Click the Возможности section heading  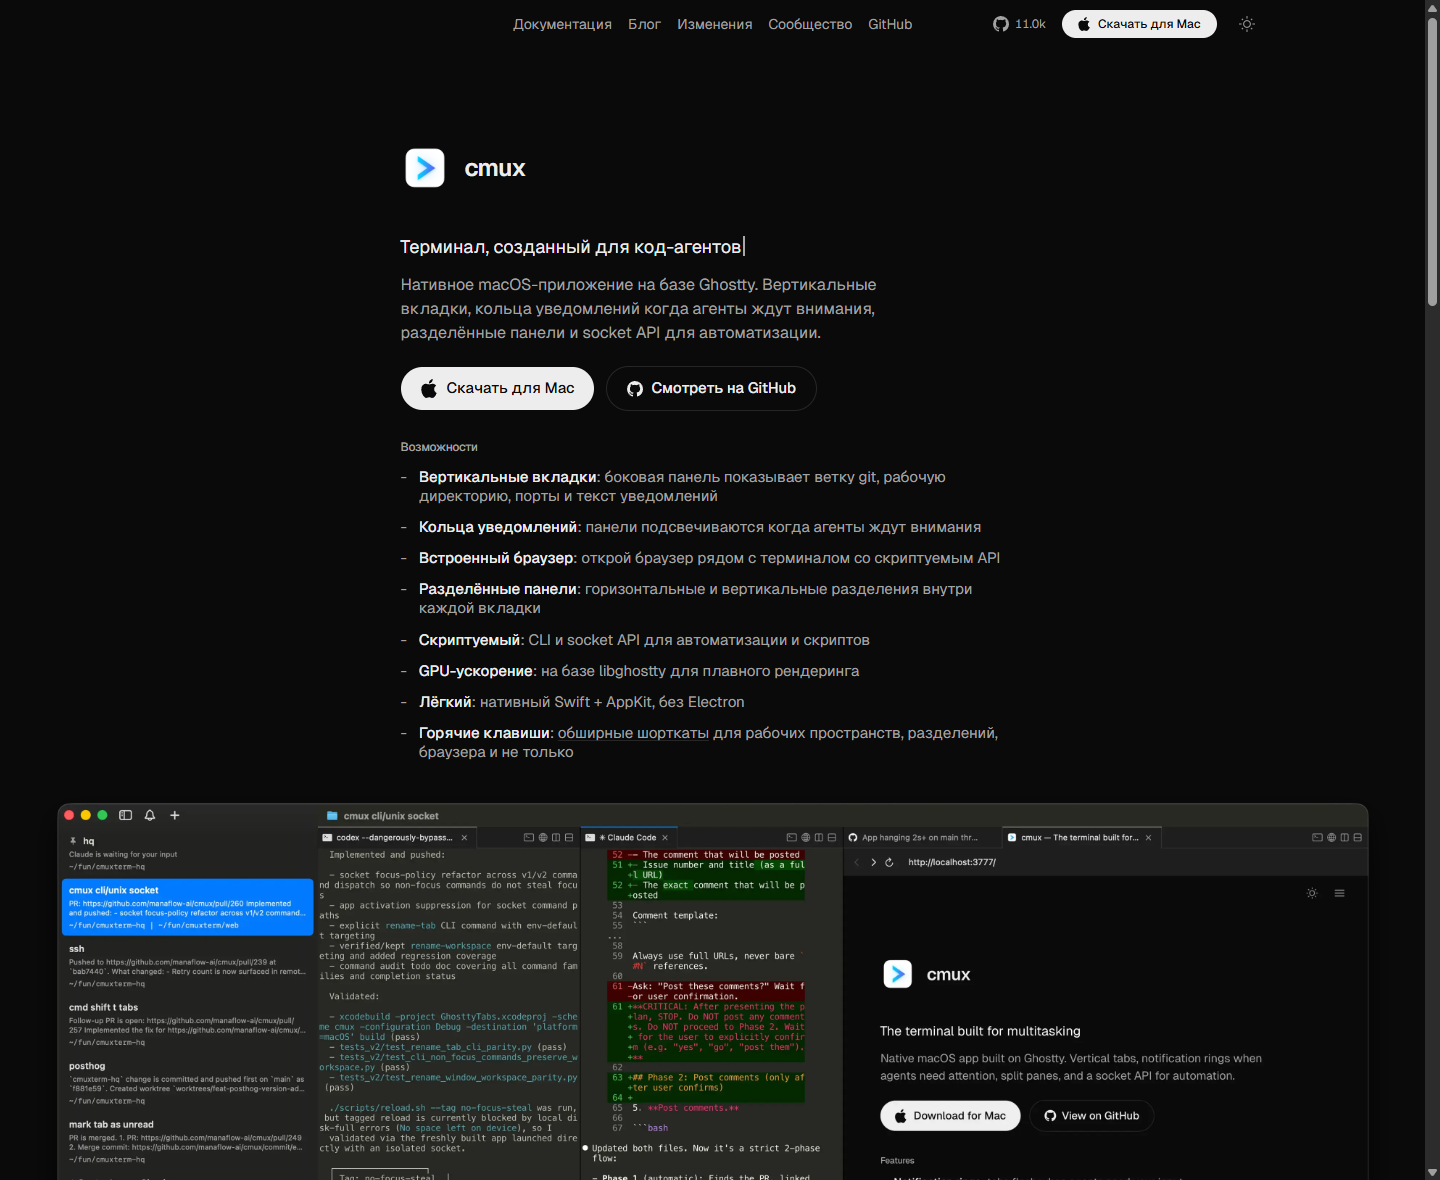pos(439,447)
